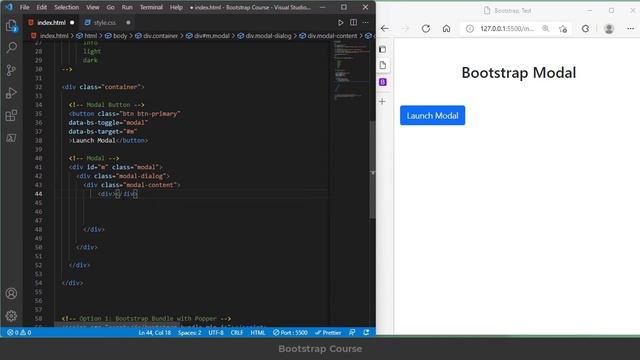Click the Launch Modal button
This screenshot has width=640, height=360.
click(432, 116)
